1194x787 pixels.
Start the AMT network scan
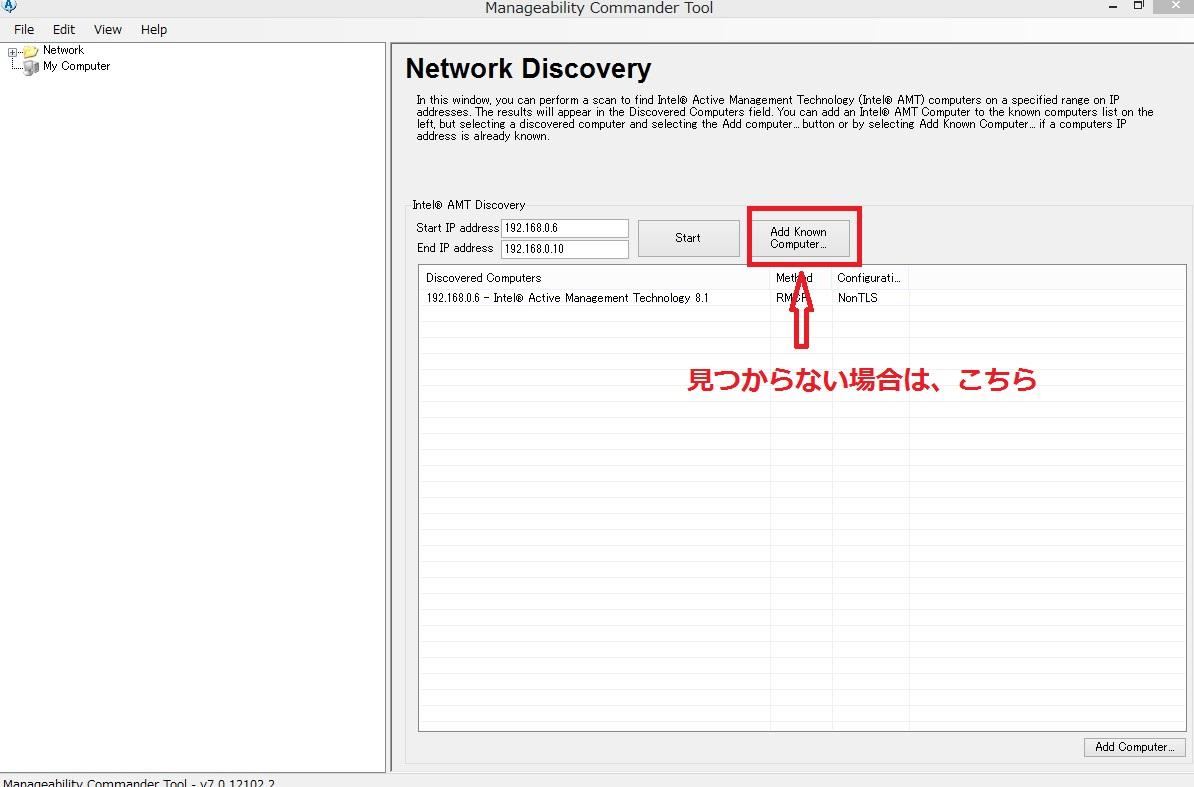click(688, 238)
